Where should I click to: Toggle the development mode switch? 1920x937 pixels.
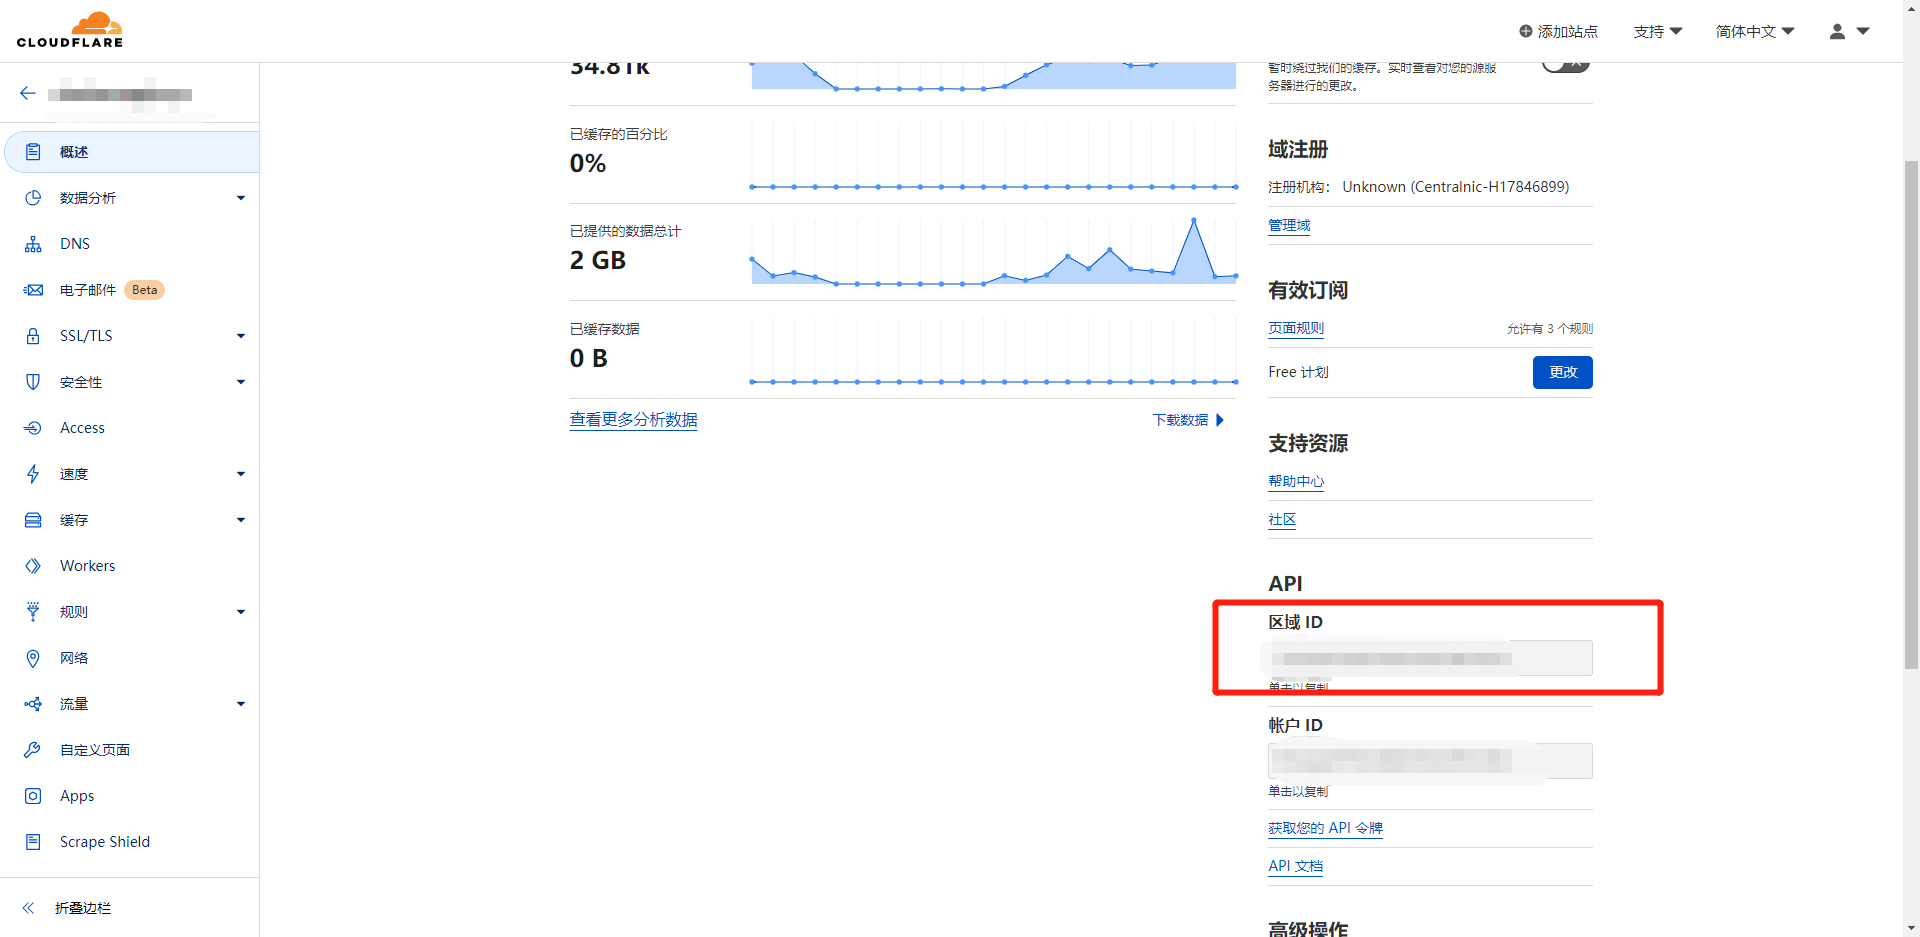point(1565,65)
